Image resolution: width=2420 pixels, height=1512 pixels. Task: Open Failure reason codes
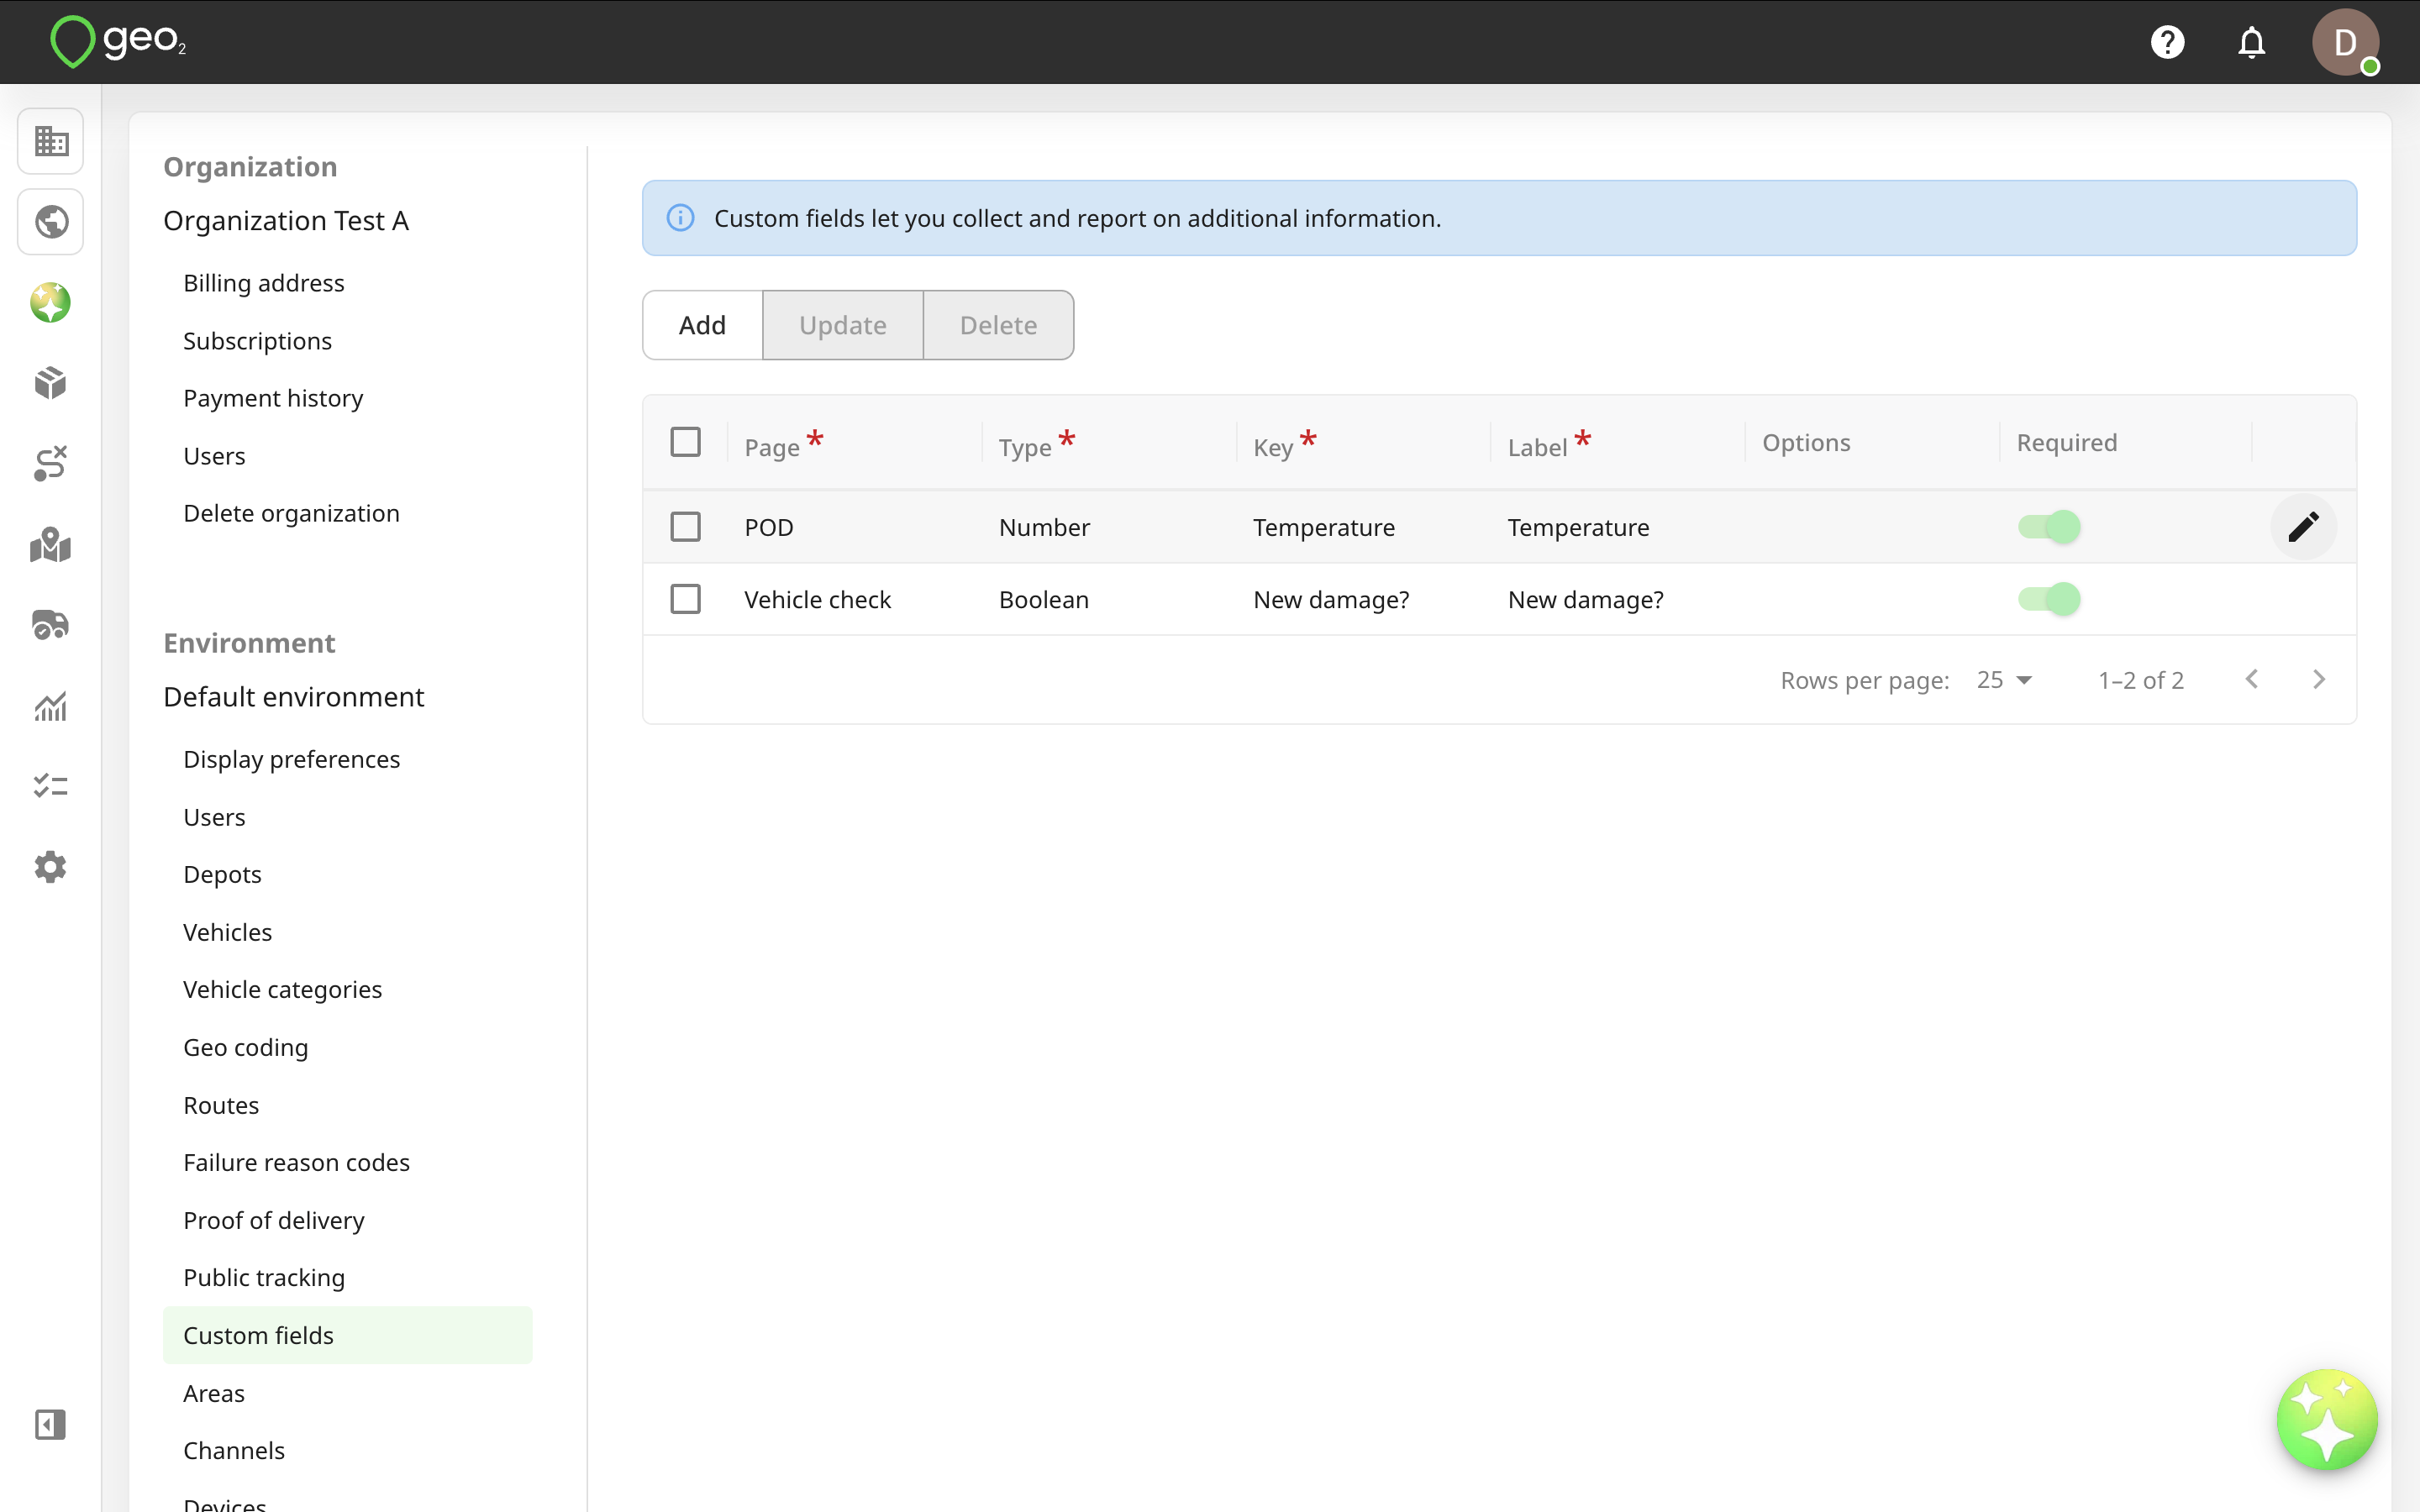tap(296, 1162)
